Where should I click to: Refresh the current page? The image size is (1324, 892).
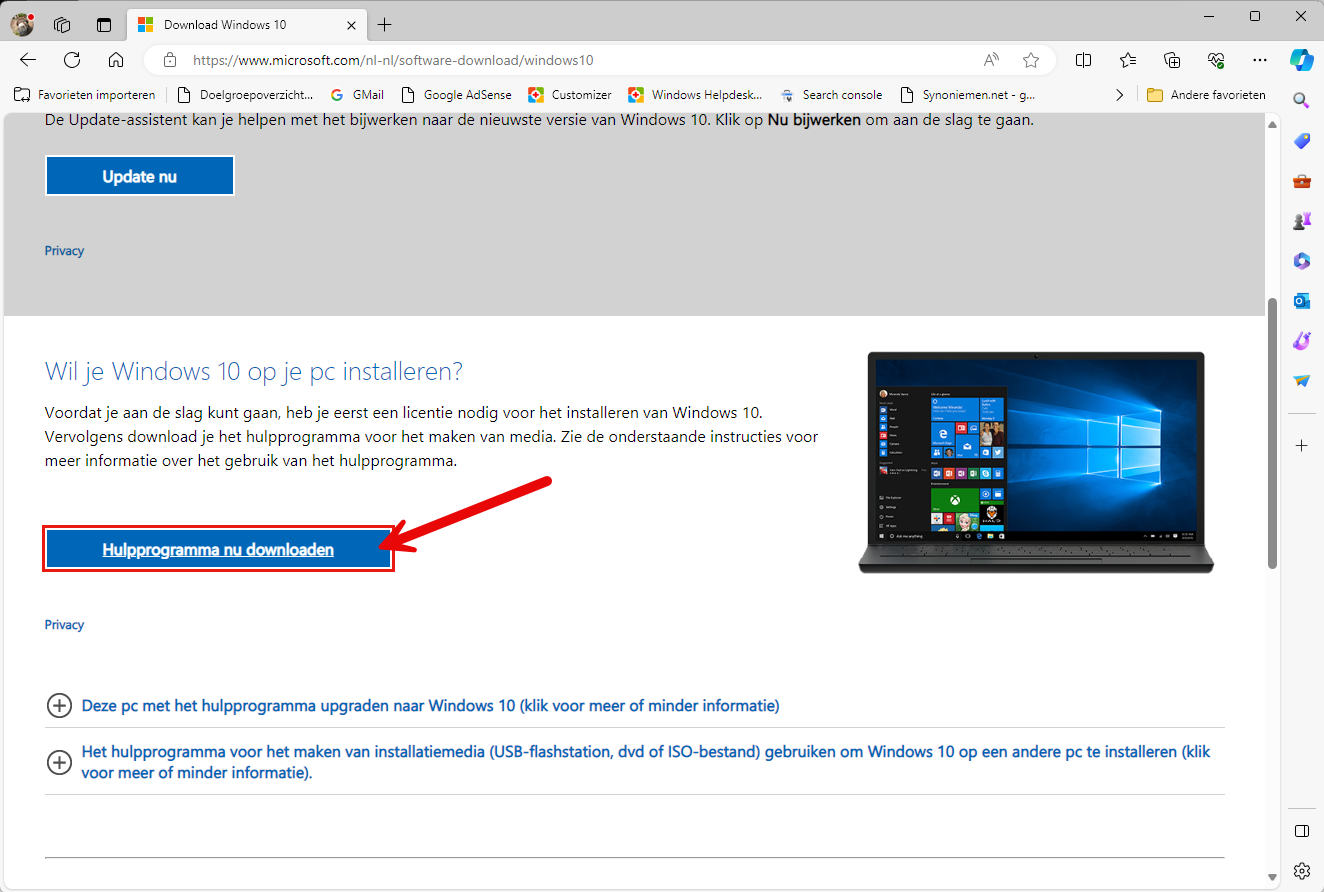[72, 60]
